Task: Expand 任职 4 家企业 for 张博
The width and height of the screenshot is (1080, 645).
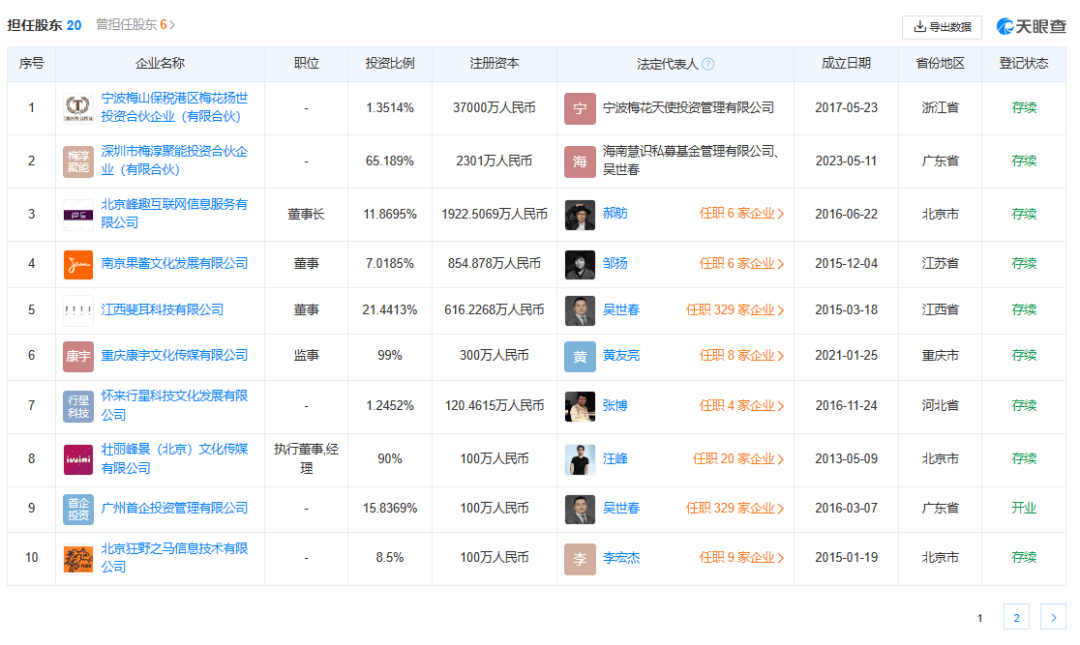Action: pyautogui.click(x=741, y=406)
